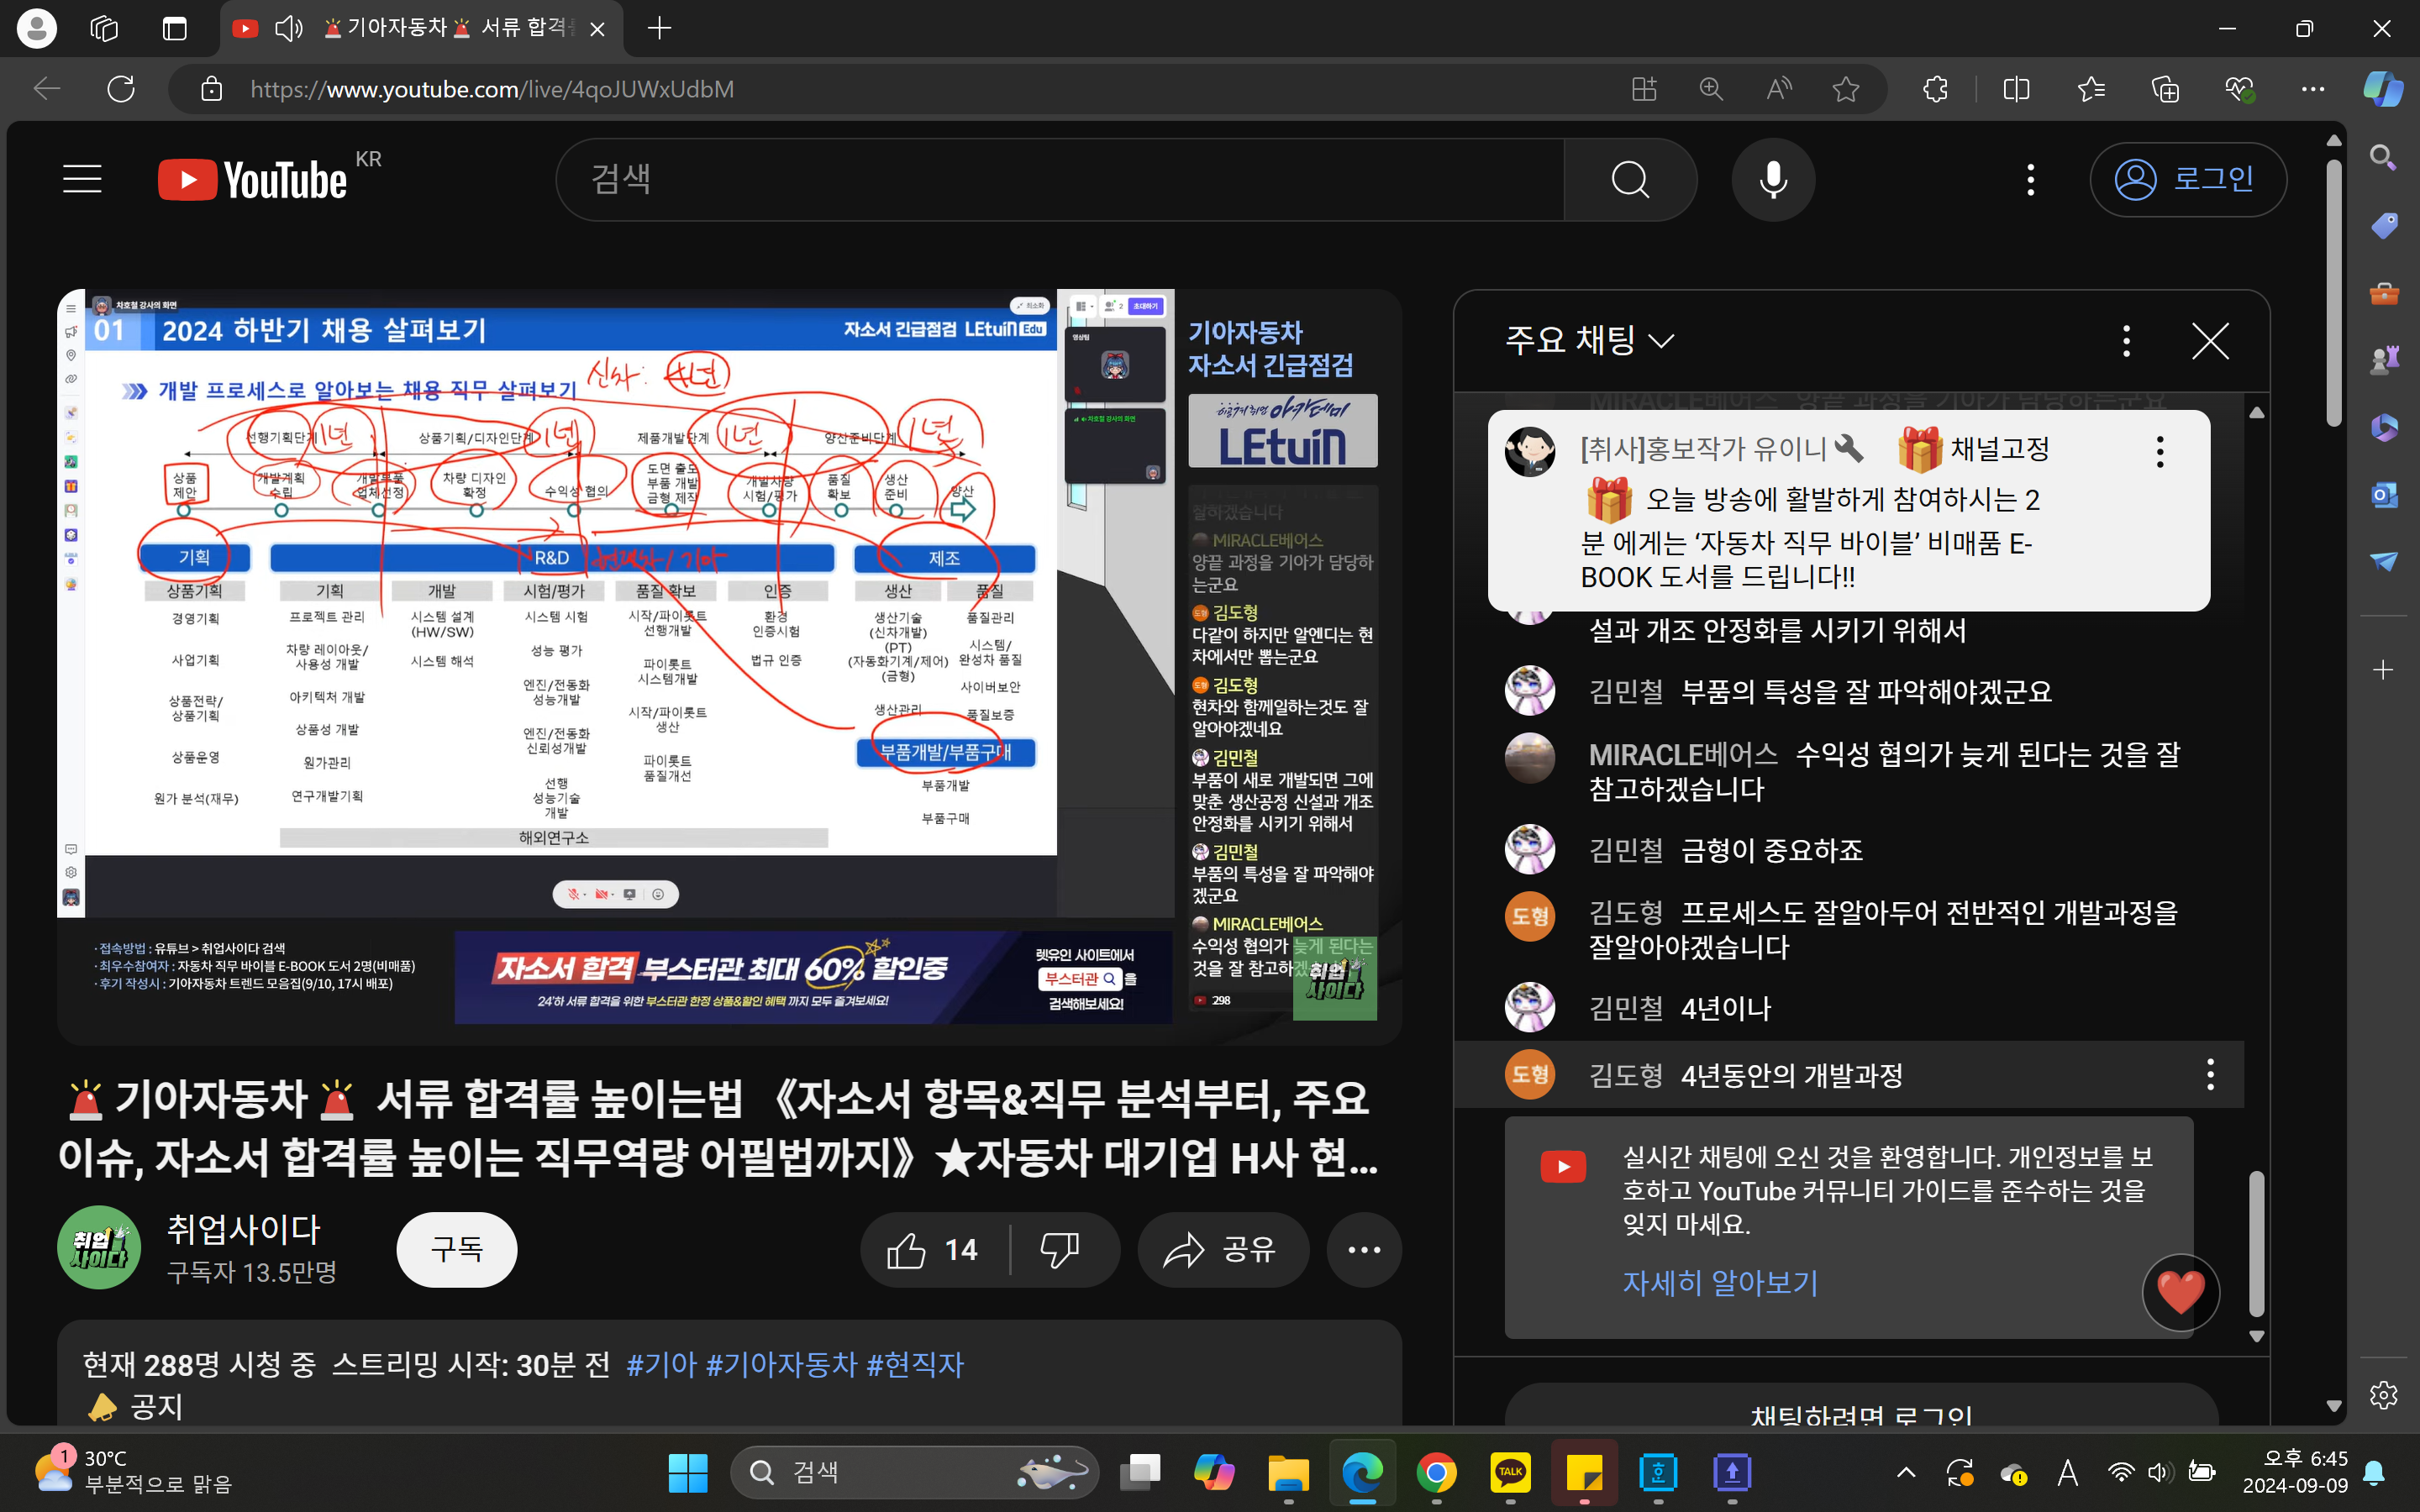View site information lock icon

[x=211, y=89]
